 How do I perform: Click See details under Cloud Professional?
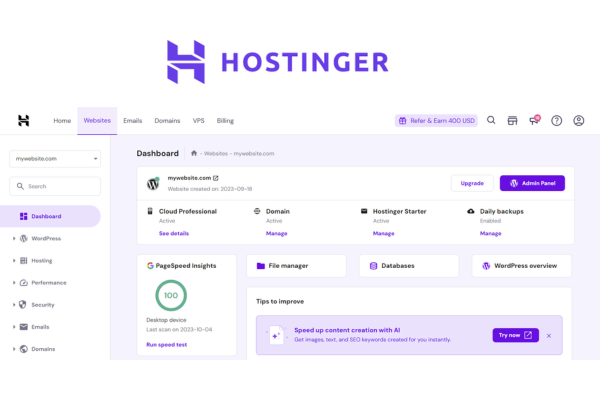coord(174,233)
